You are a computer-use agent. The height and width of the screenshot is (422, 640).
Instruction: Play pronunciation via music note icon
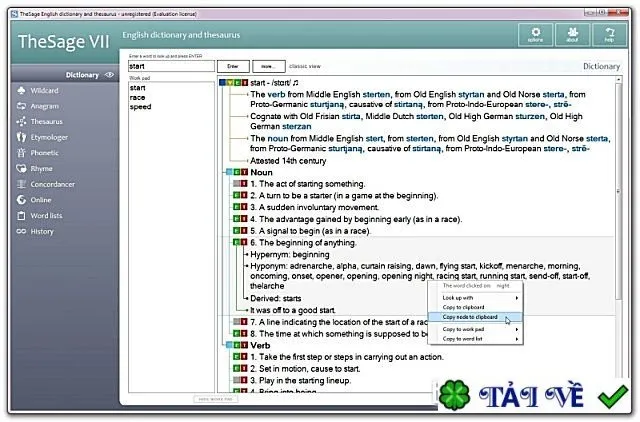[296, 83]
